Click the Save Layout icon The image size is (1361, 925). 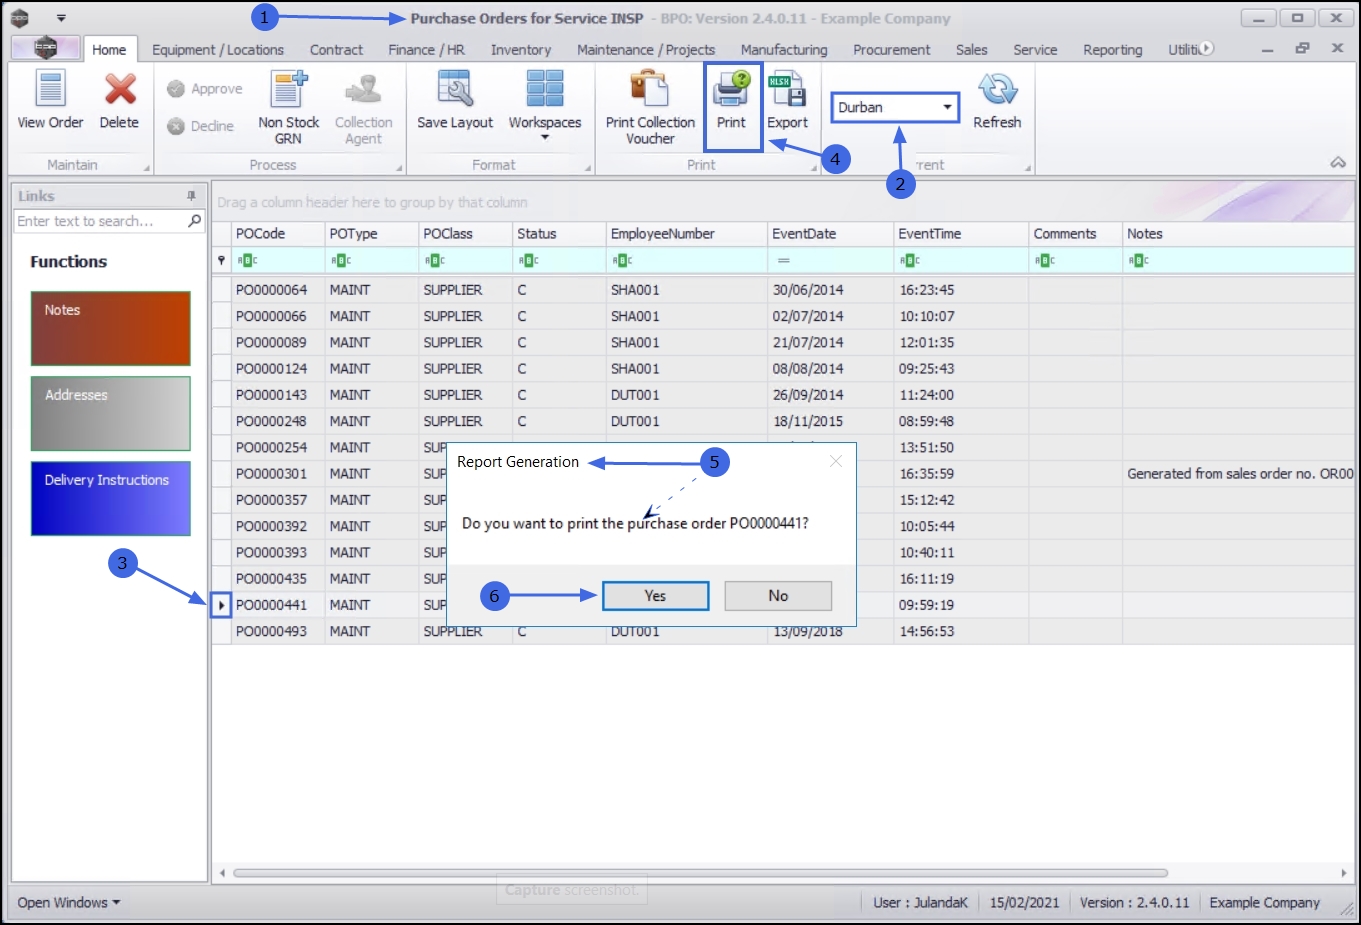455,100
